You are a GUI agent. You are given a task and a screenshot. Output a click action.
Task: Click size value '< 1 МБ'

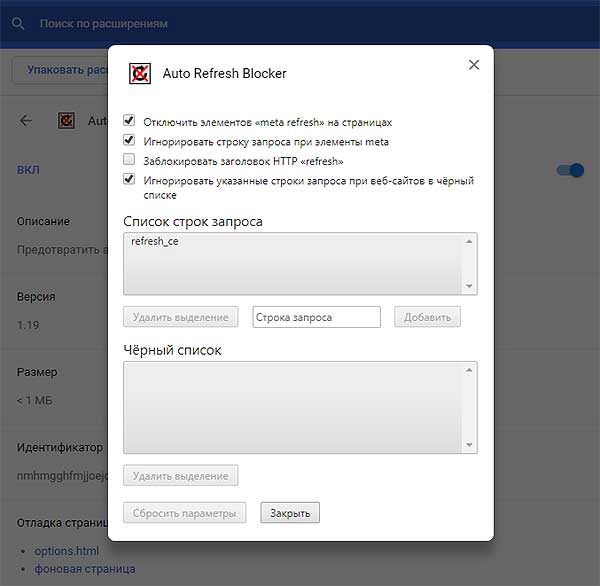click(34, 400)
